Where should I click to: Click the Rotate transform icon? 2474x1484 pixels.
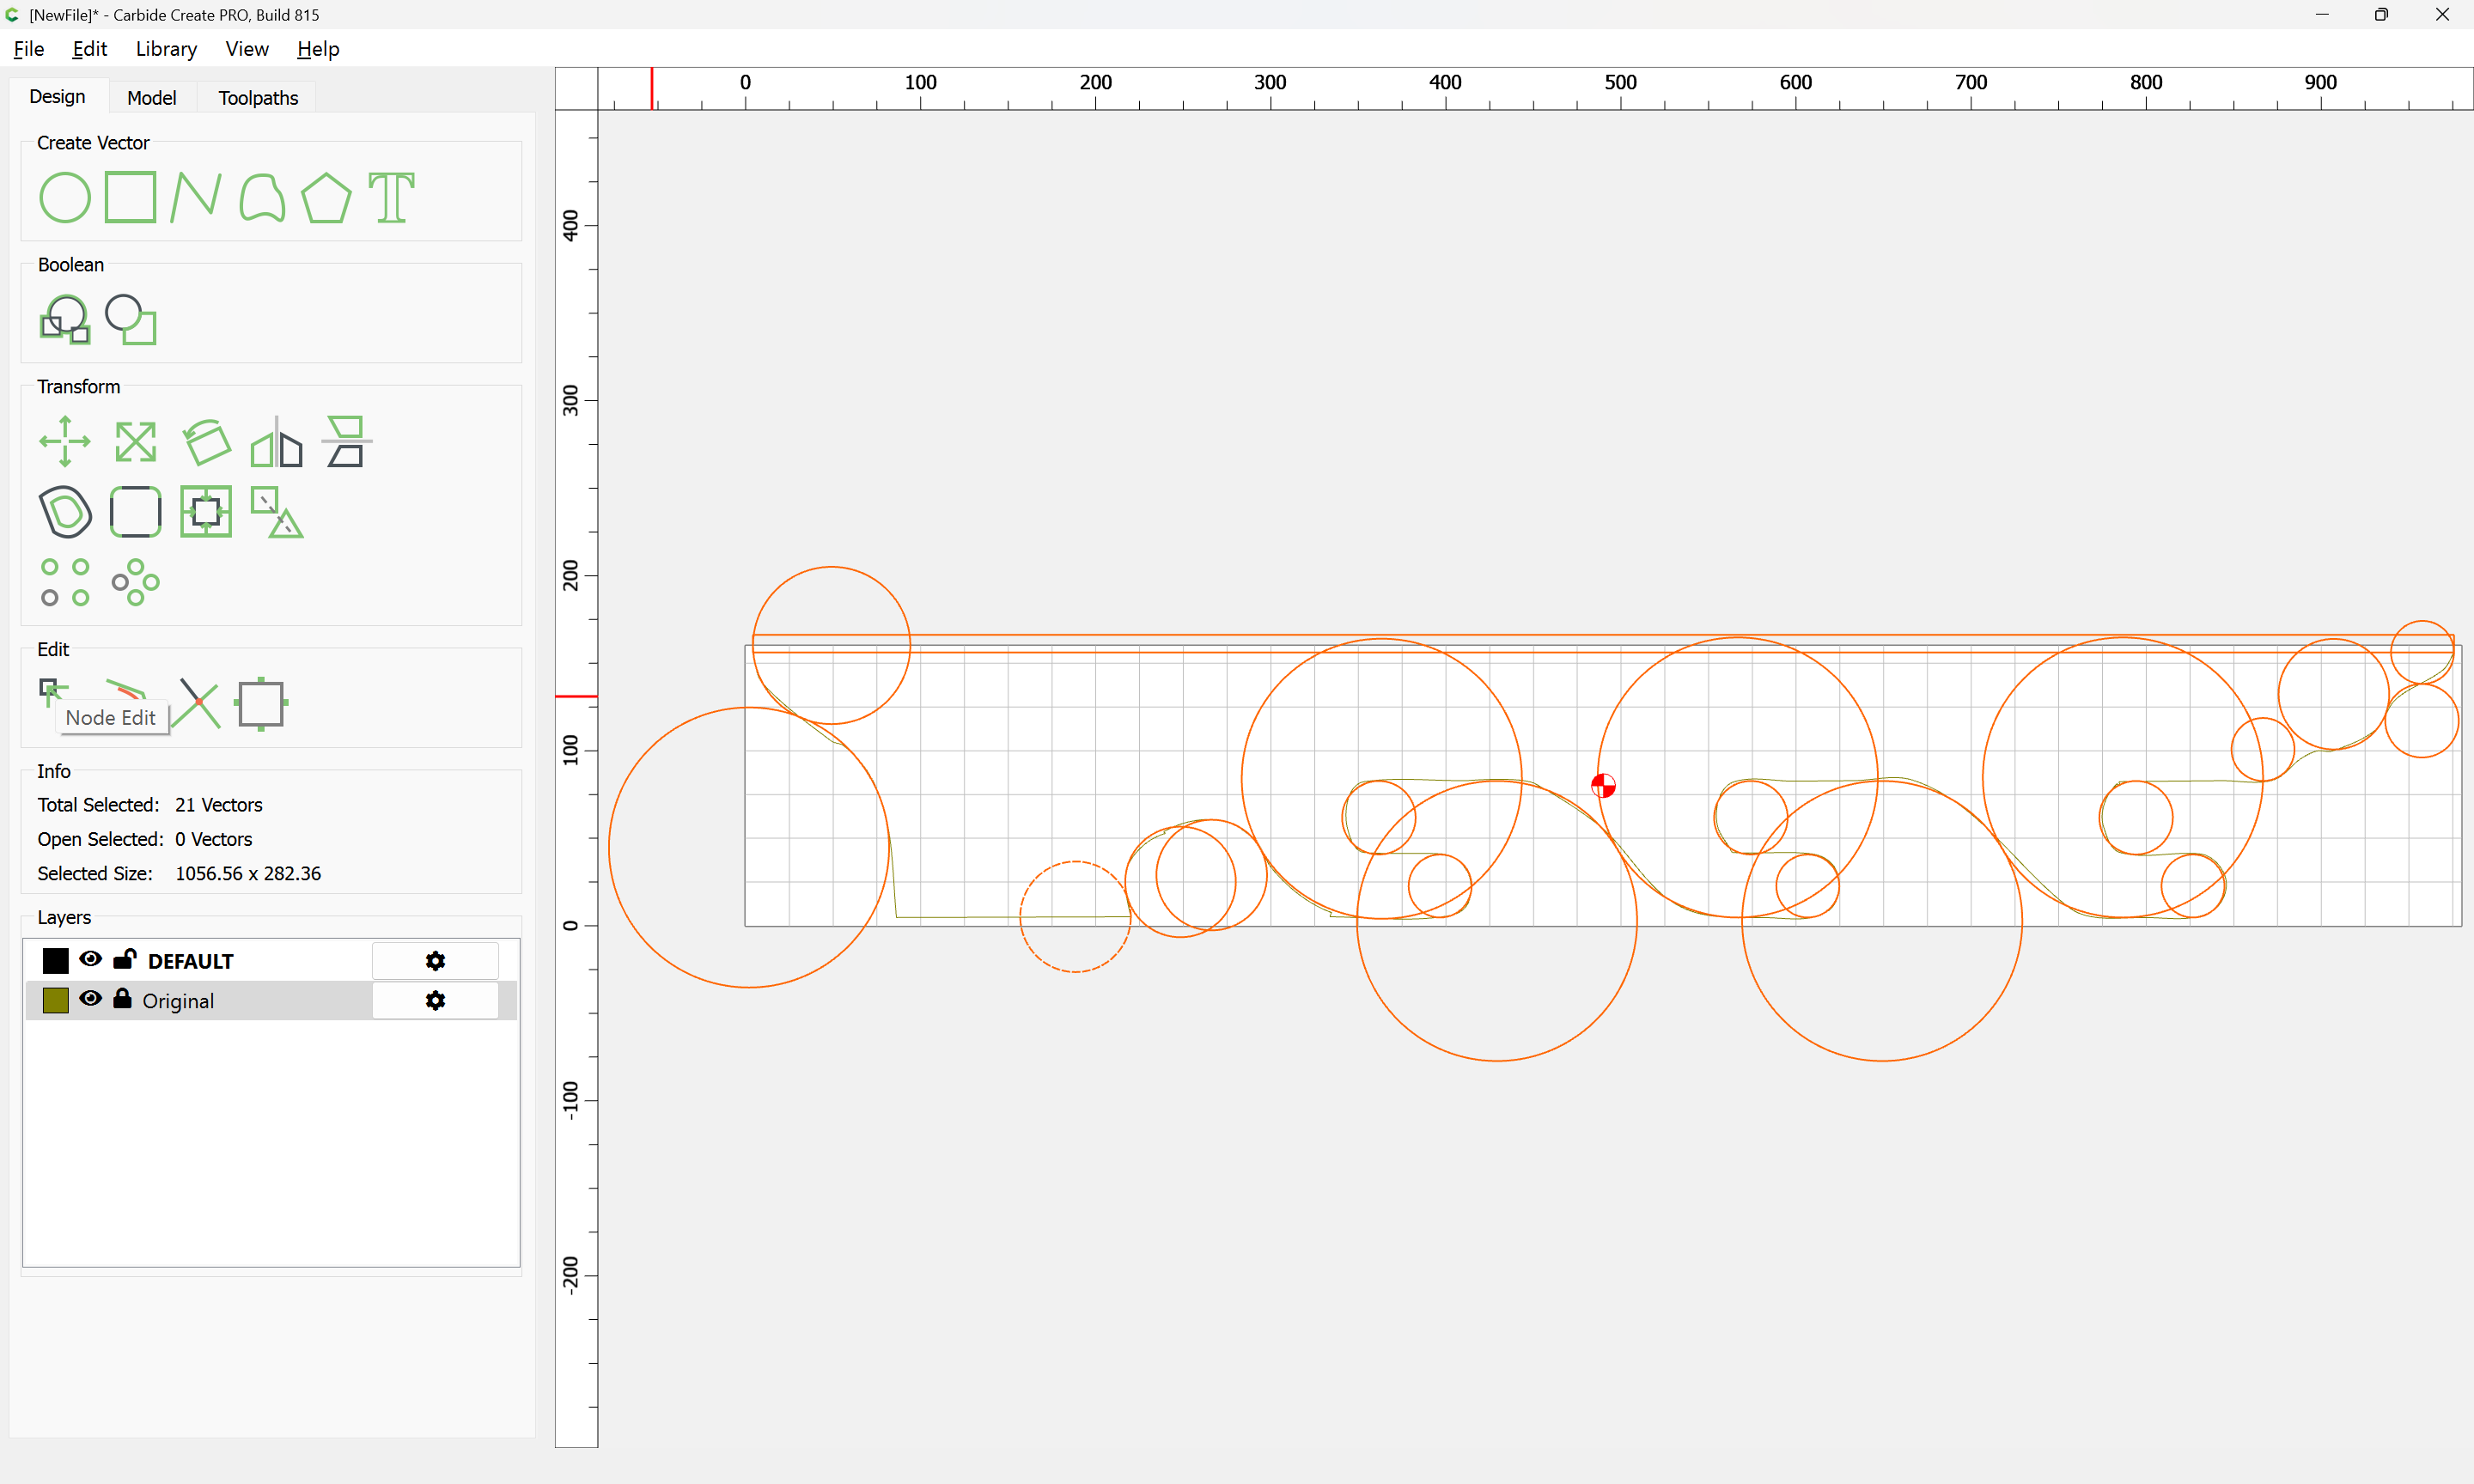206,441
